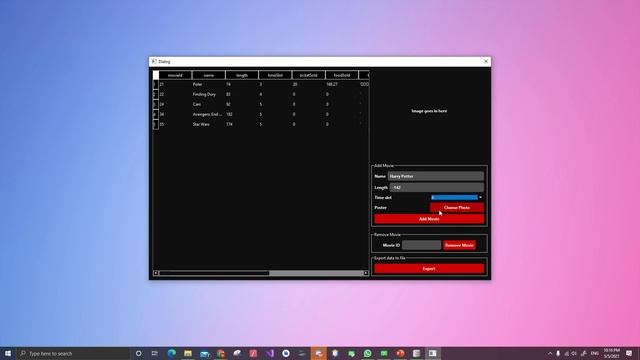640x360 pixels.
Task: Click the taskbar clock
Action: pyautogui.click(x=611, y=353)
